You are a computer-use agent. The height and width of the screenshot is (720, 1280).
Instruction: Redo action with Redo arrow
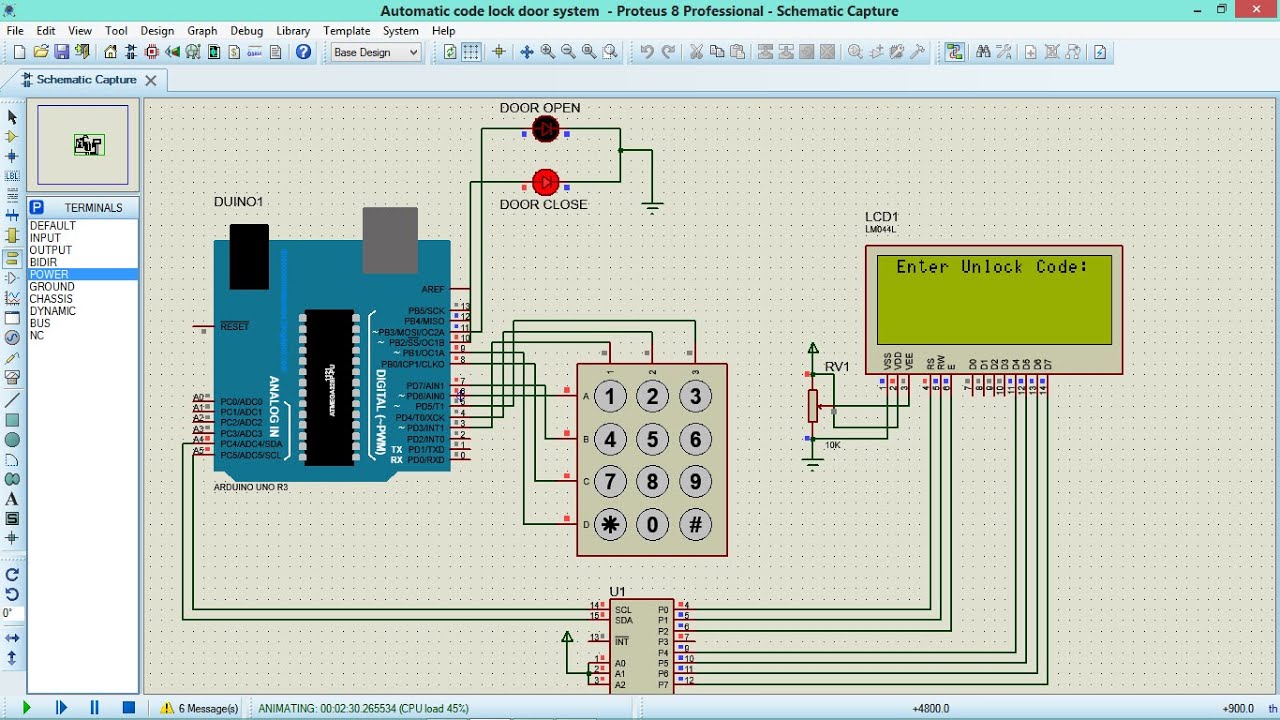[668, 52]
